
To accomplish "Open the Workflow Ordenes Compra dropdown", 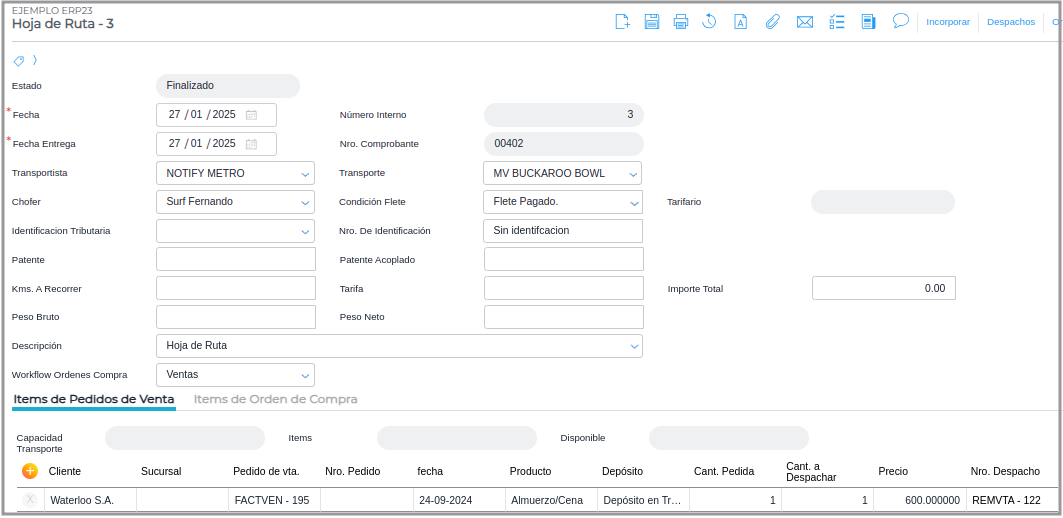I will 305,375.
